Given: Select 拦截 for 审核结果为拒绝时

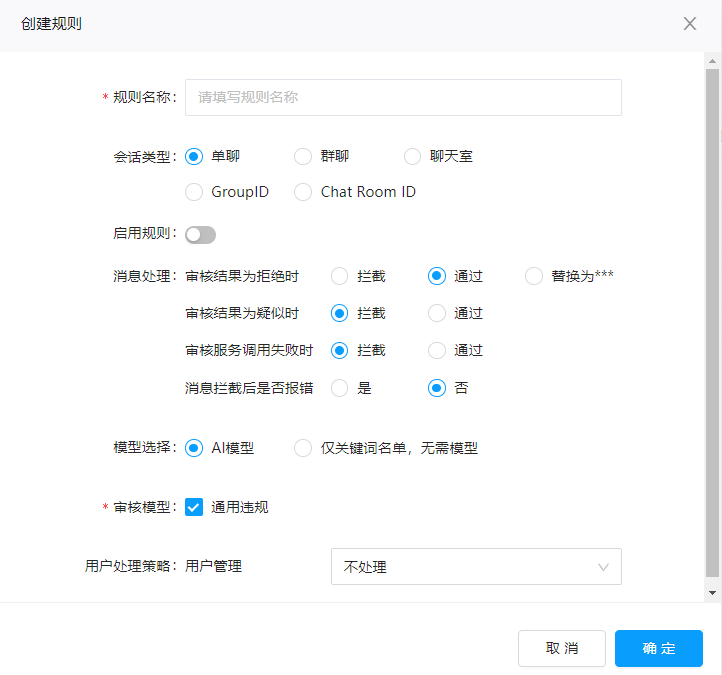Looking at the screenshot, I should tap(340, 276).
